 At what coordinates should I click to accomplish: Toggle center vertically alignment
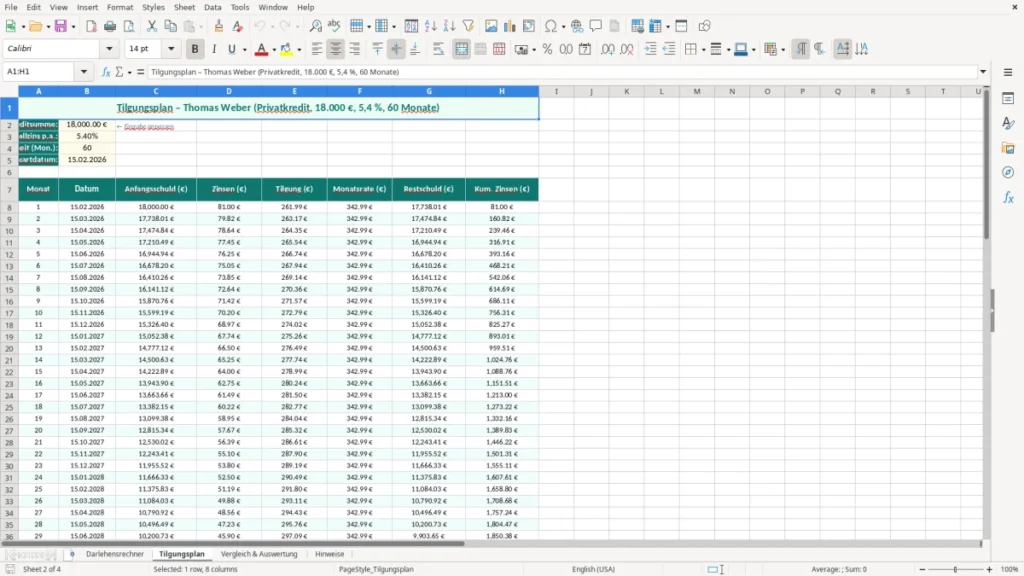pyautogui.click(x=396, y=49)
